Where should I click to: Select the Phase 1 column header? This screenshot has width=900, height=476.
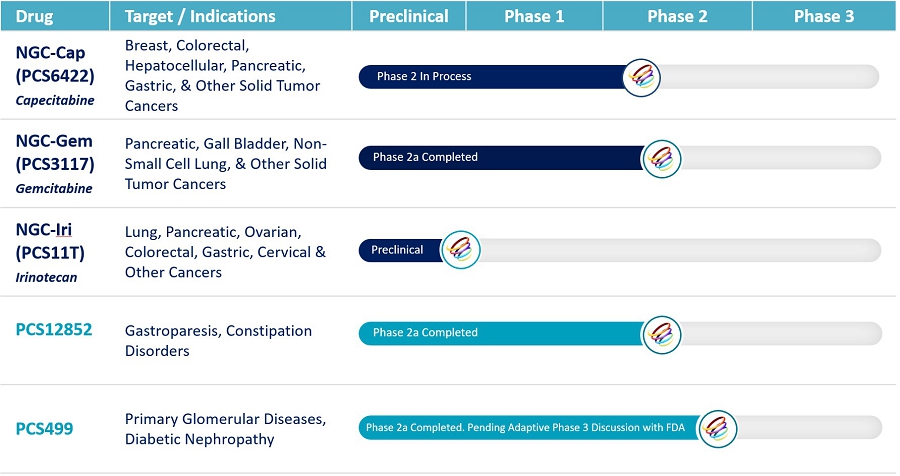534,16
